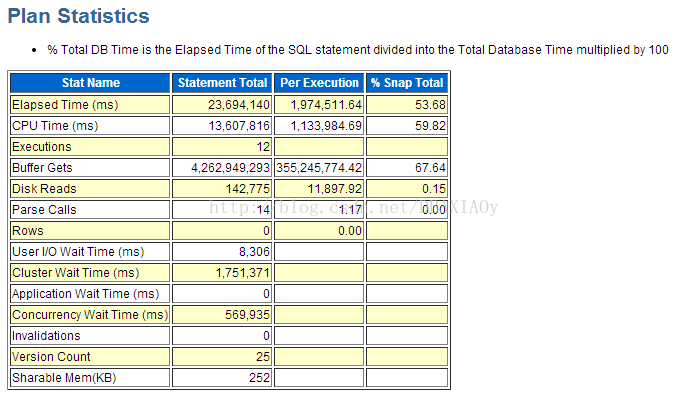Click the Rows stat name cell
688x393 pixels.
coord(90,231)
